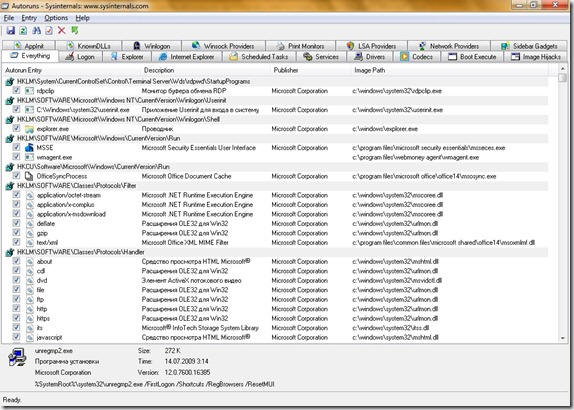Click the red Delete X toolbar icon
This screenshot has width=574, height=410.
click(62, 30)
